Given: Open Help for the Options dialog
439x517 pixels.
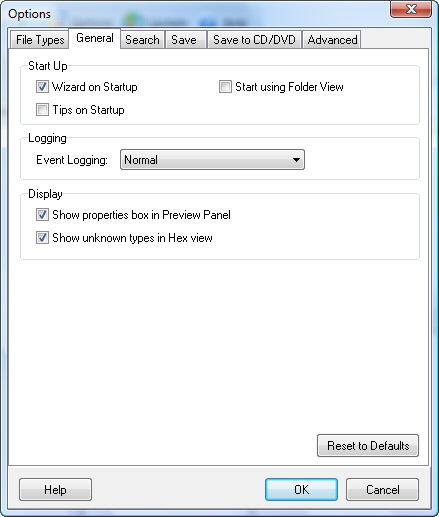Looking at the screenshot, I should pyautogui.click(x=55, y=489).
